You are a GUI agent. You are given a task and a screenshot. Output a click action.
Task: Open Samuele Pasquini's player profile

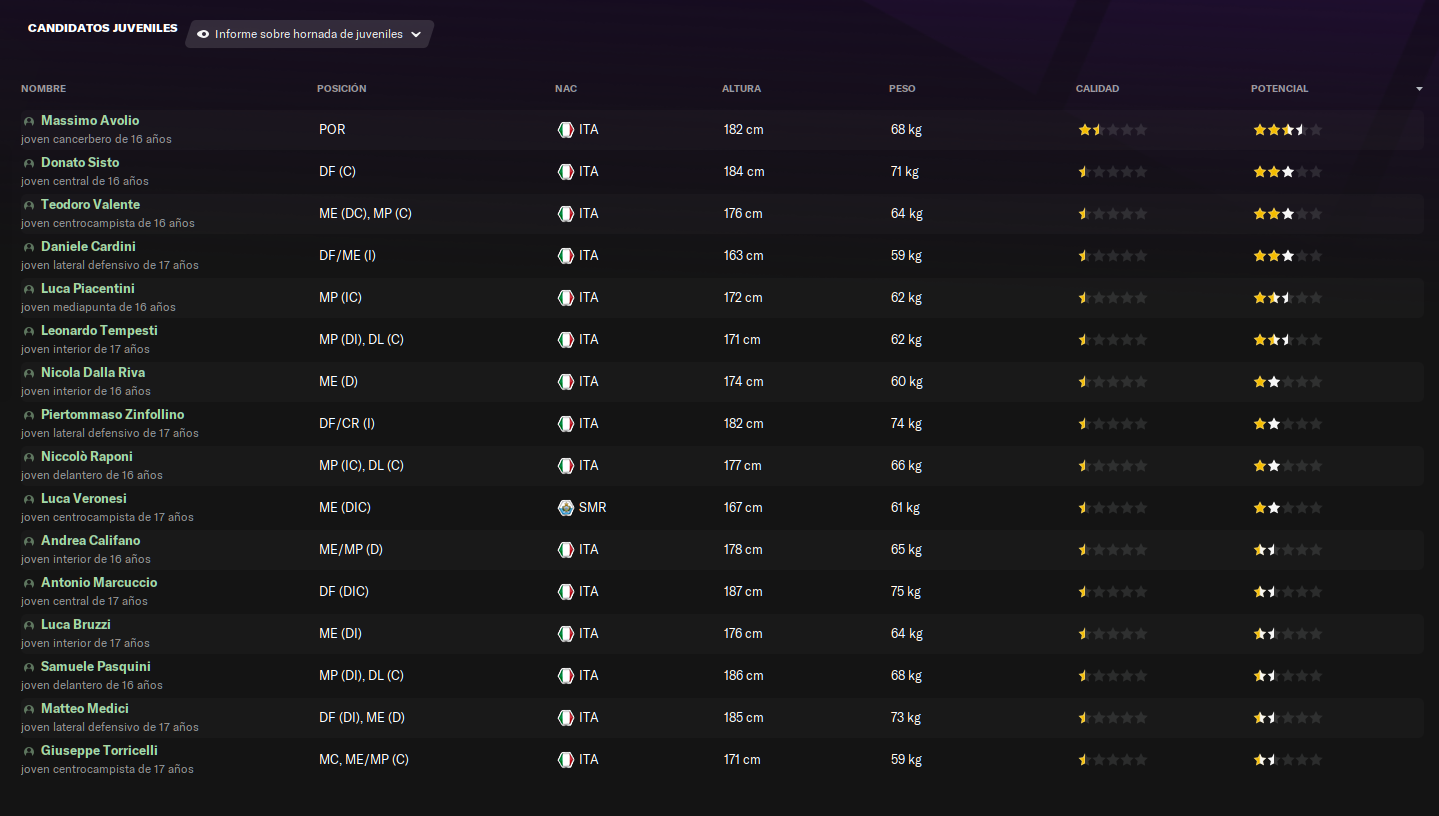(96, 666)
